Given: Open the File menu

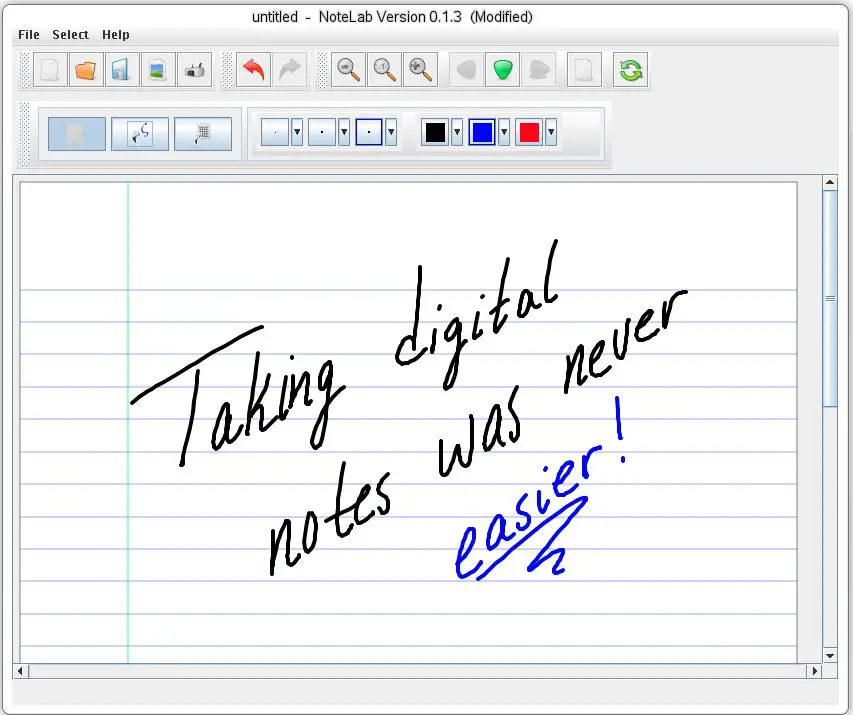Looking at the screenshot, I should click(x=29, y=35).
